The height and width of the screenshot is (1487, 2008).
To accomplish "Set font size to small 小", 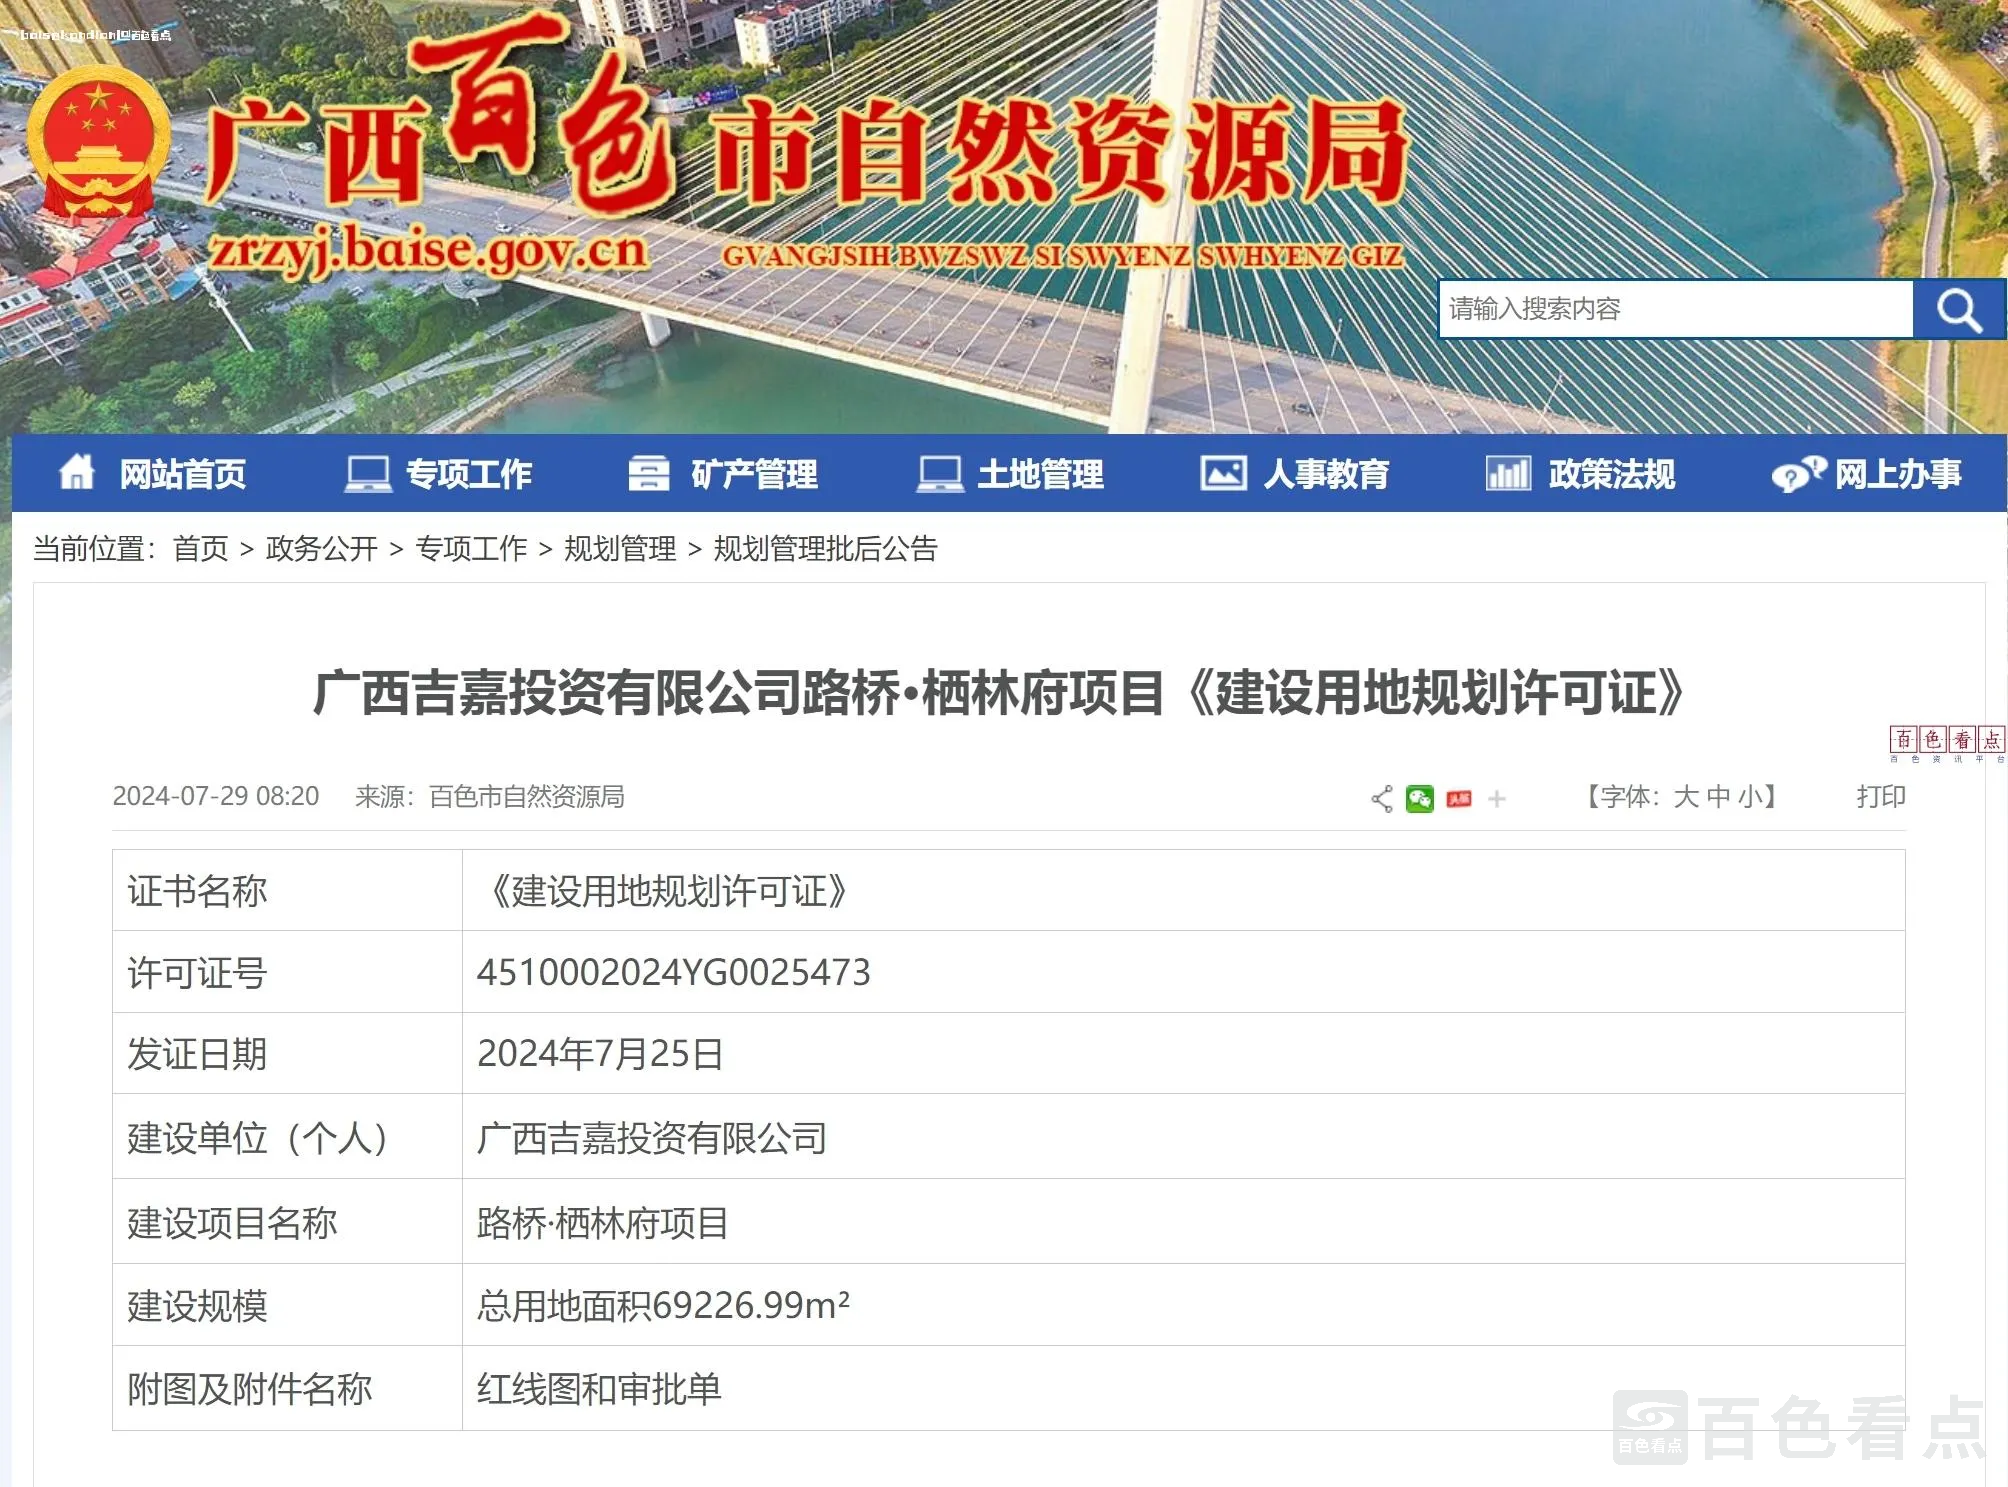I will pyautogui.click(x=1749, y=797).
